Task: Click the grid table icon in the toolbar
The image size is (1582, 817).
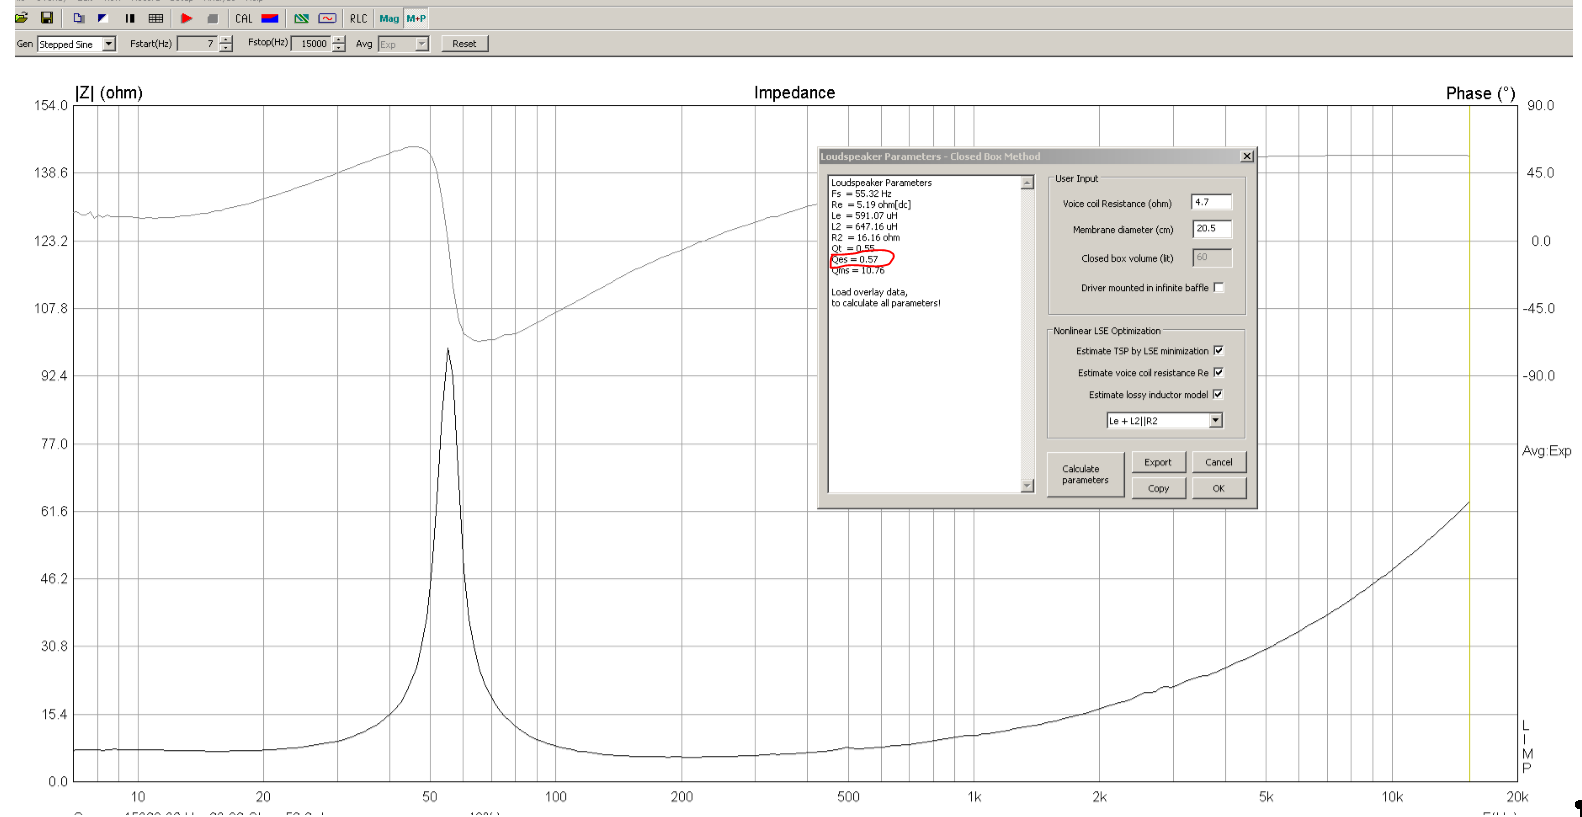Action: pos(156,18)
